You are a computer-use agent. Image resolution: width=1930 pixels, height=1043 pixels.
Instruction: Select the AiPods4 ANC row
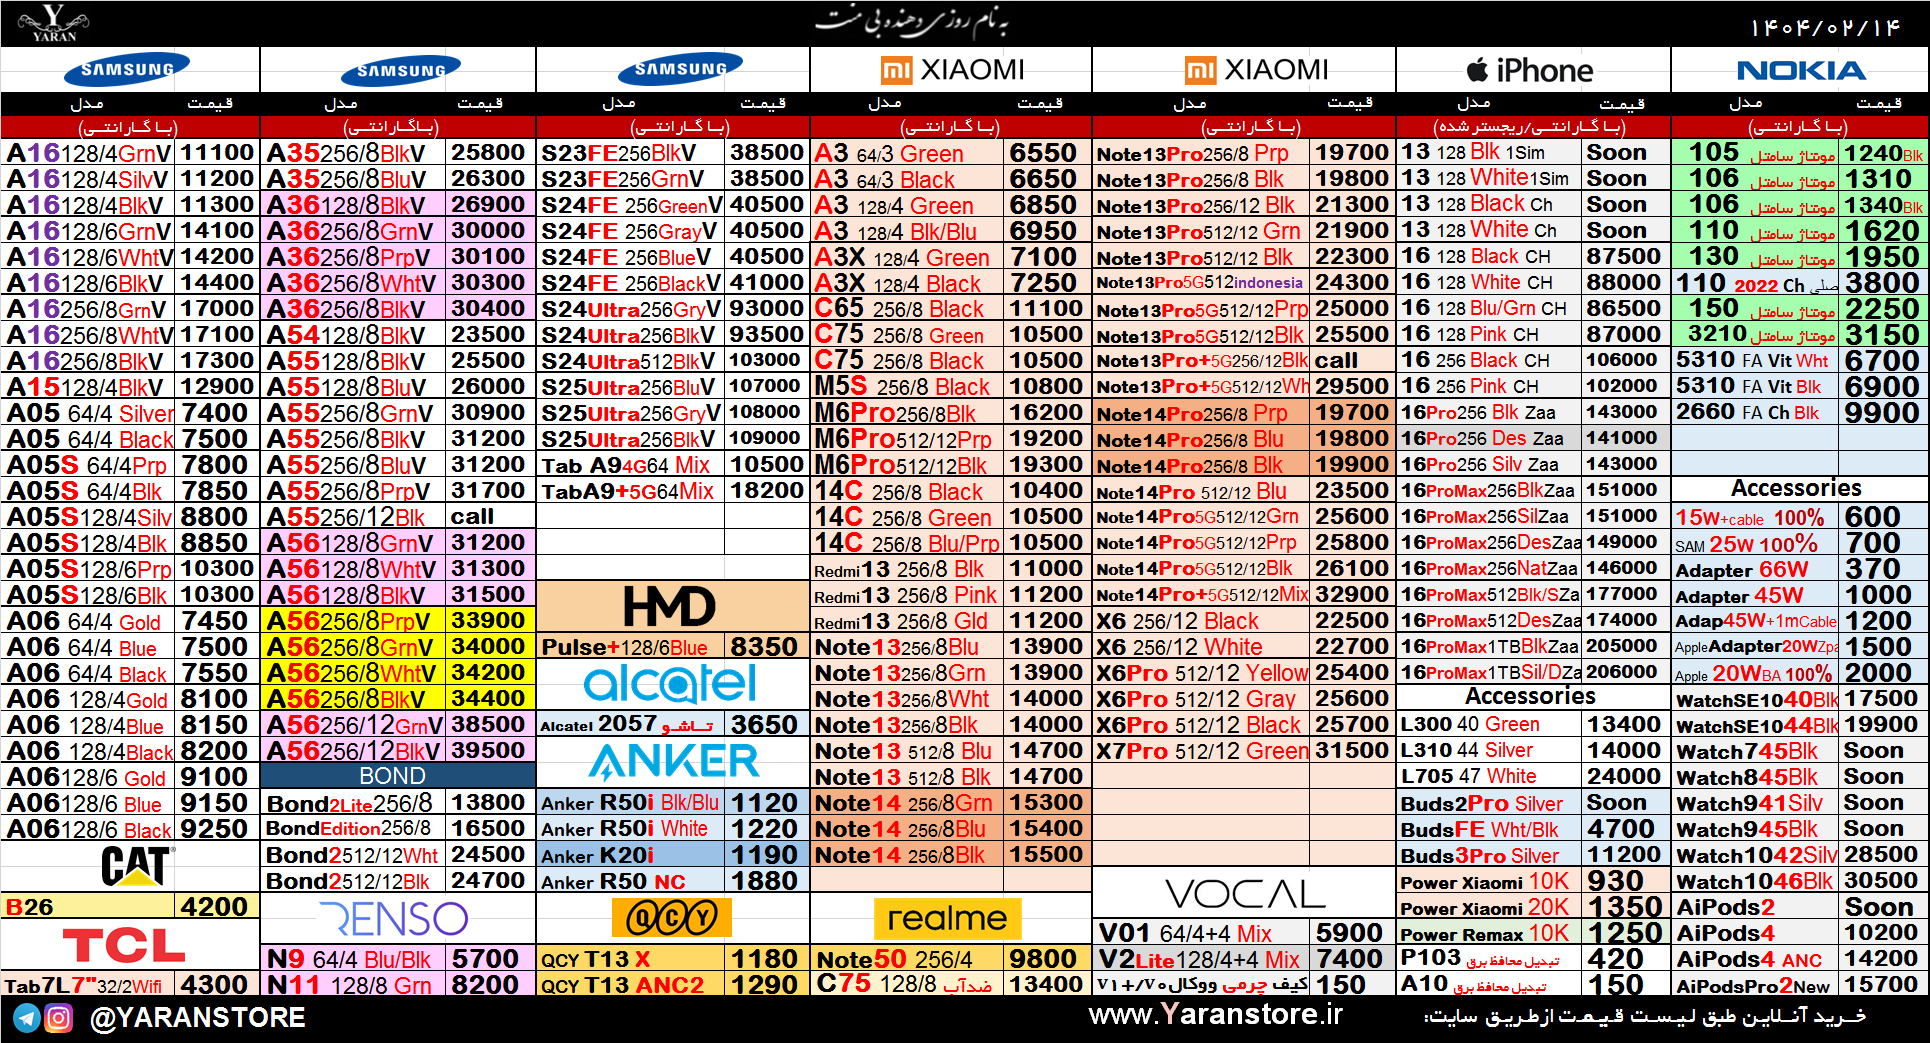point(1800,958)
